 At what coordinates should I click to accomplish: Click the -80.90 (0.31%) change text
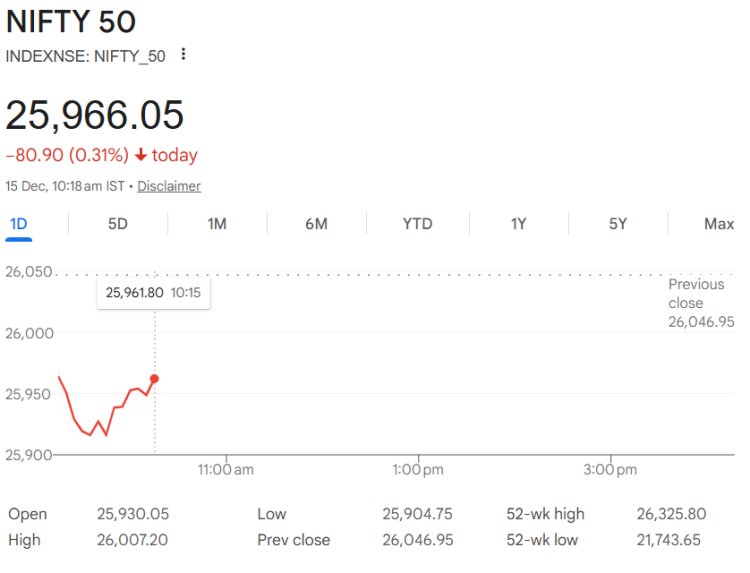point(67,155)
